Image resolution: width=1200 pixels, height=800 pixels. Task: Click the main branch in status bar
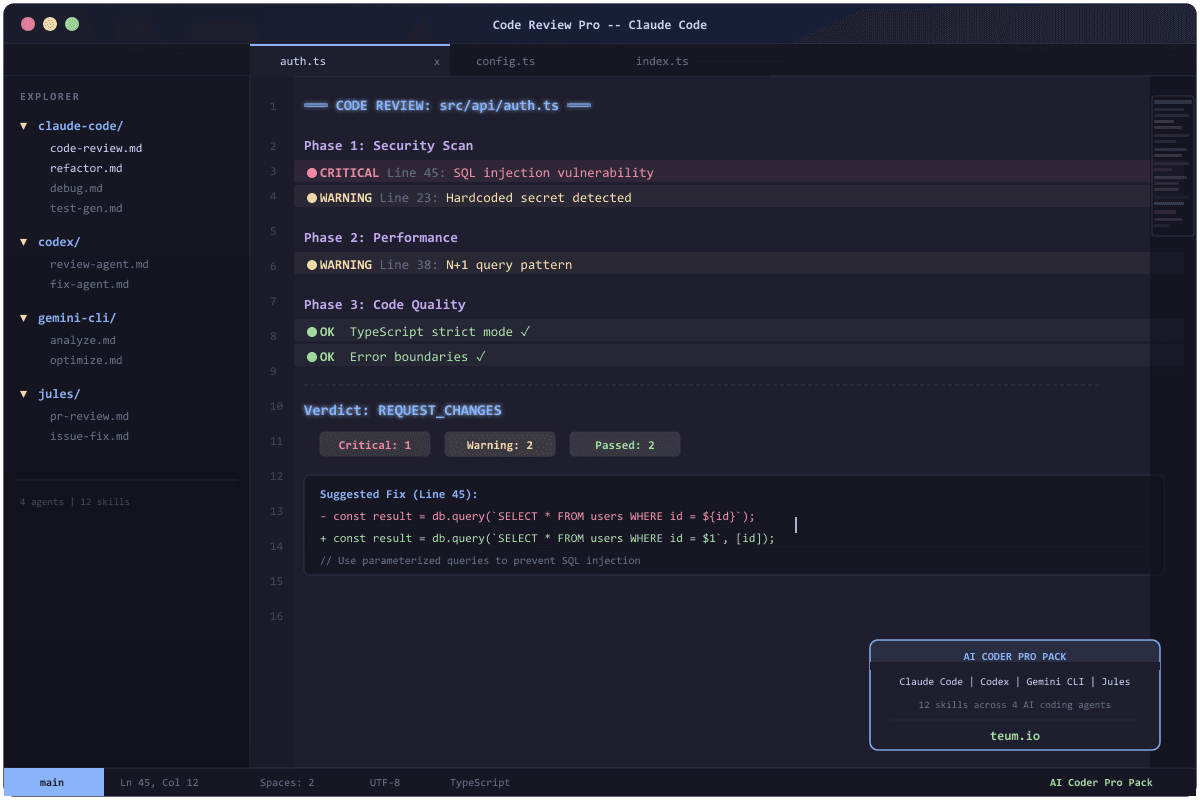52,782
